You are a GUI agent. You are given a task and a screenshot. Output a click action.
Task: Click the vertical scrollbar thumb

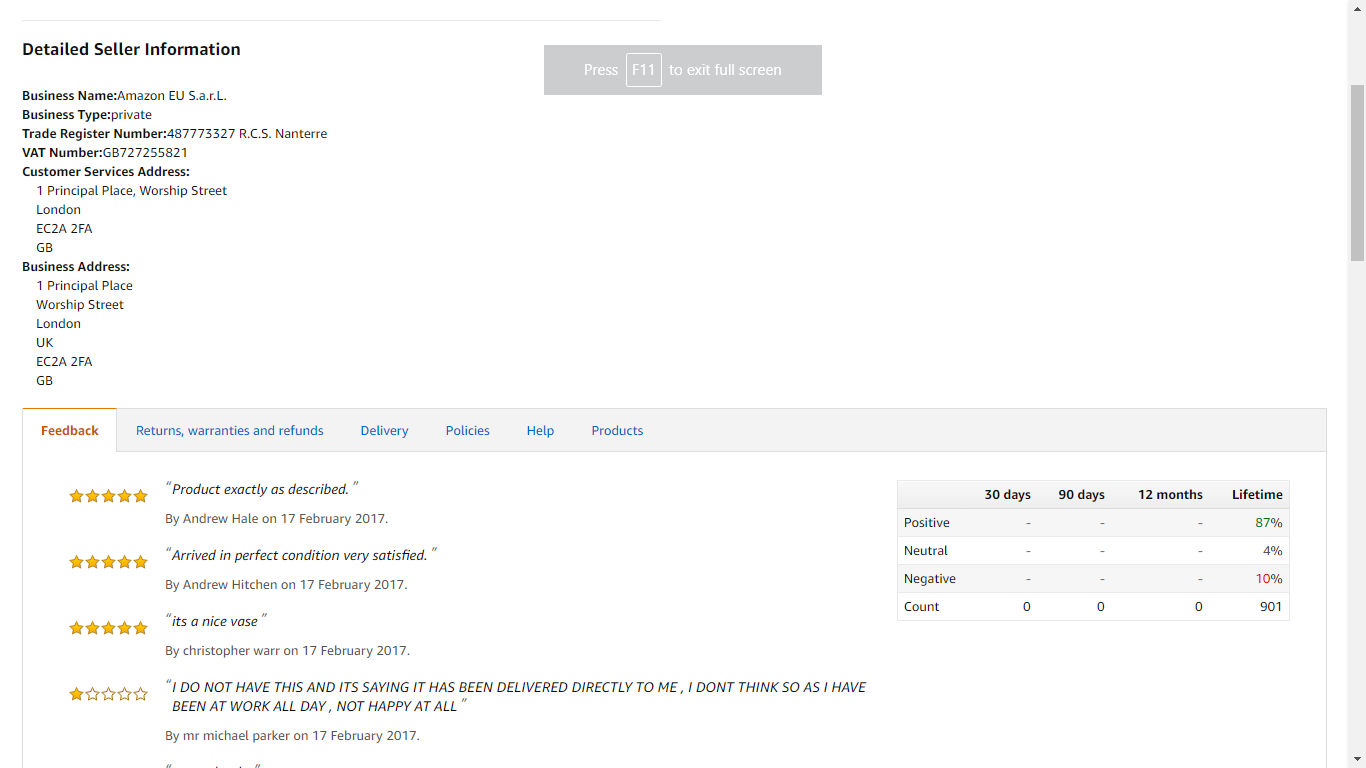click(1357, 172)
